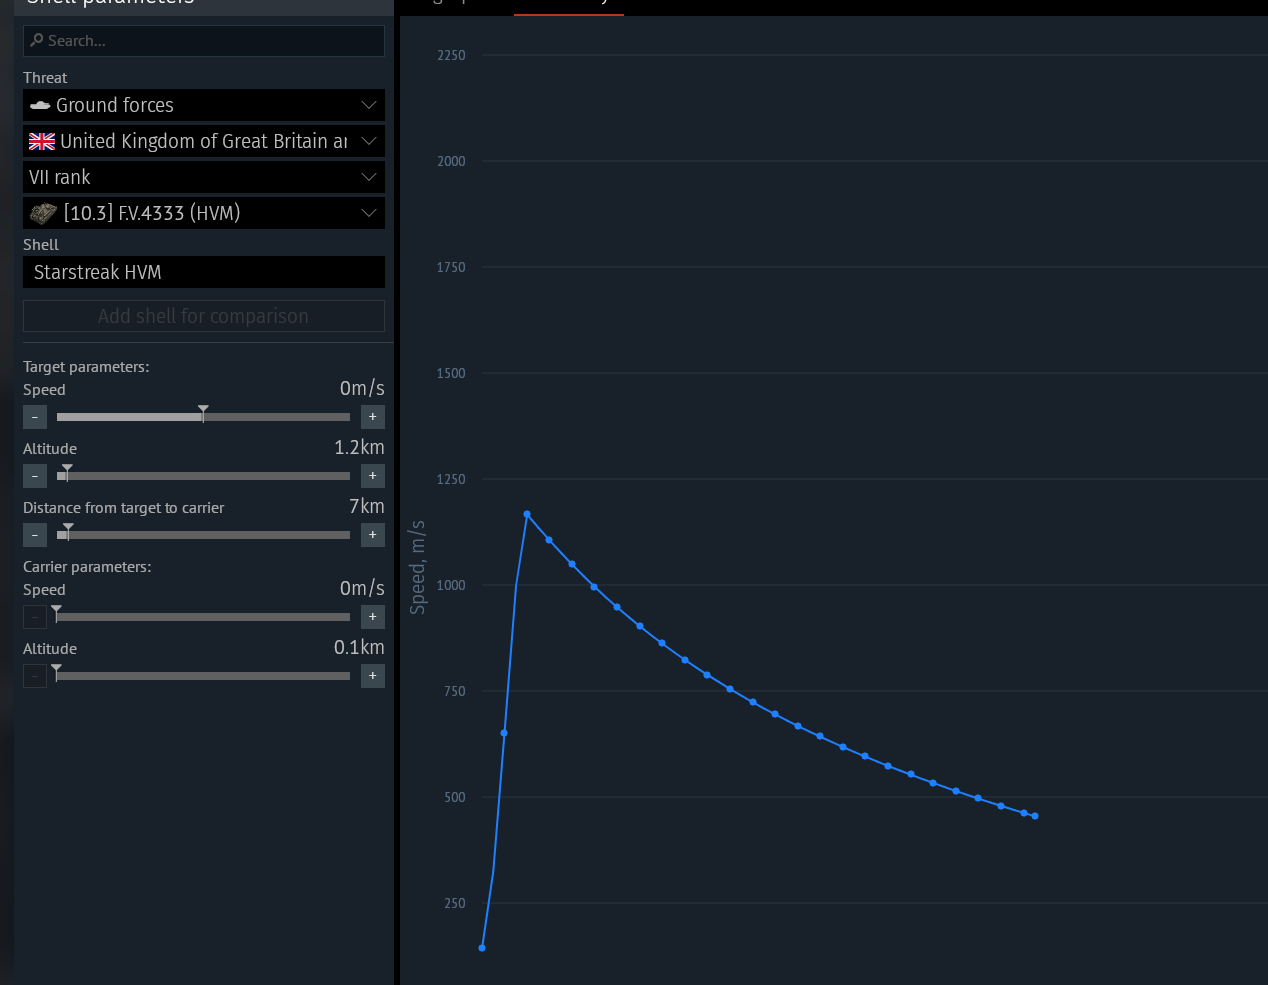Click the carrier Speed slider track
This screenshot has height=985, width=1268.
204,617
